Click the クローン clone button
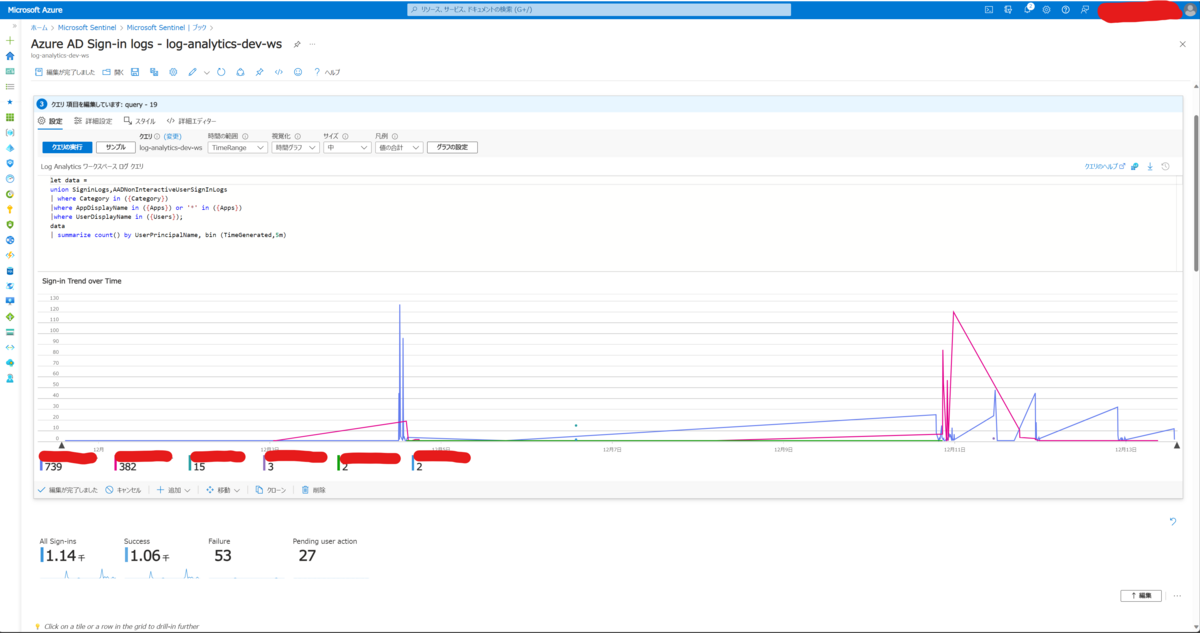The image size is (1200, 633). (271, 490)
